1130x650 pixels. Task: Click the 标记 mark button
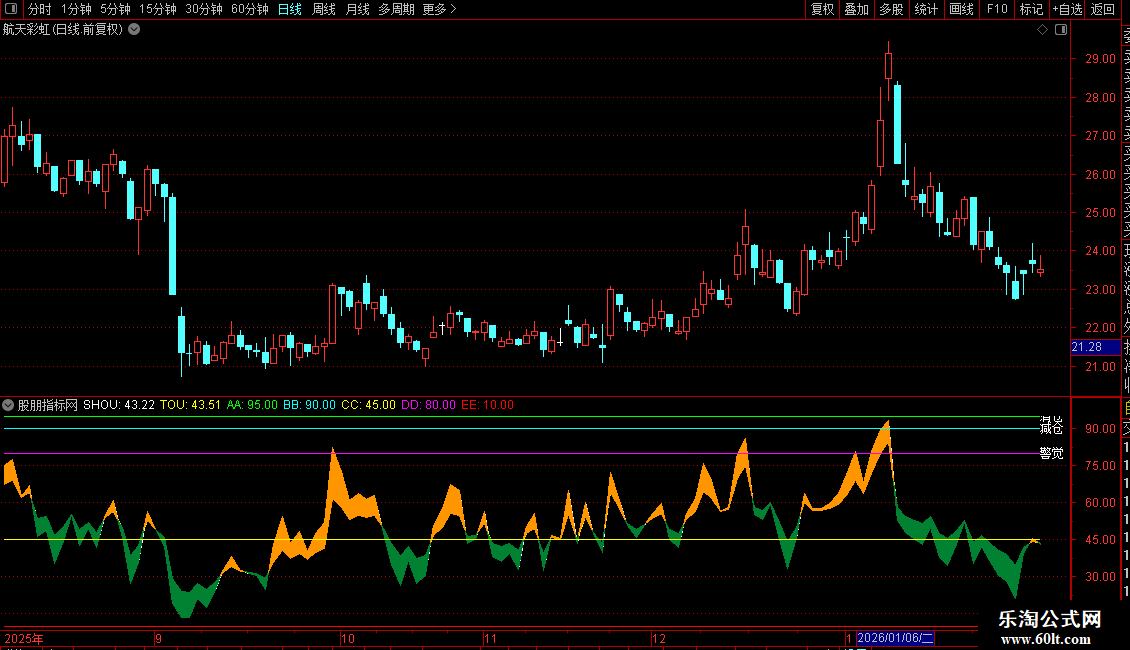1031,9
